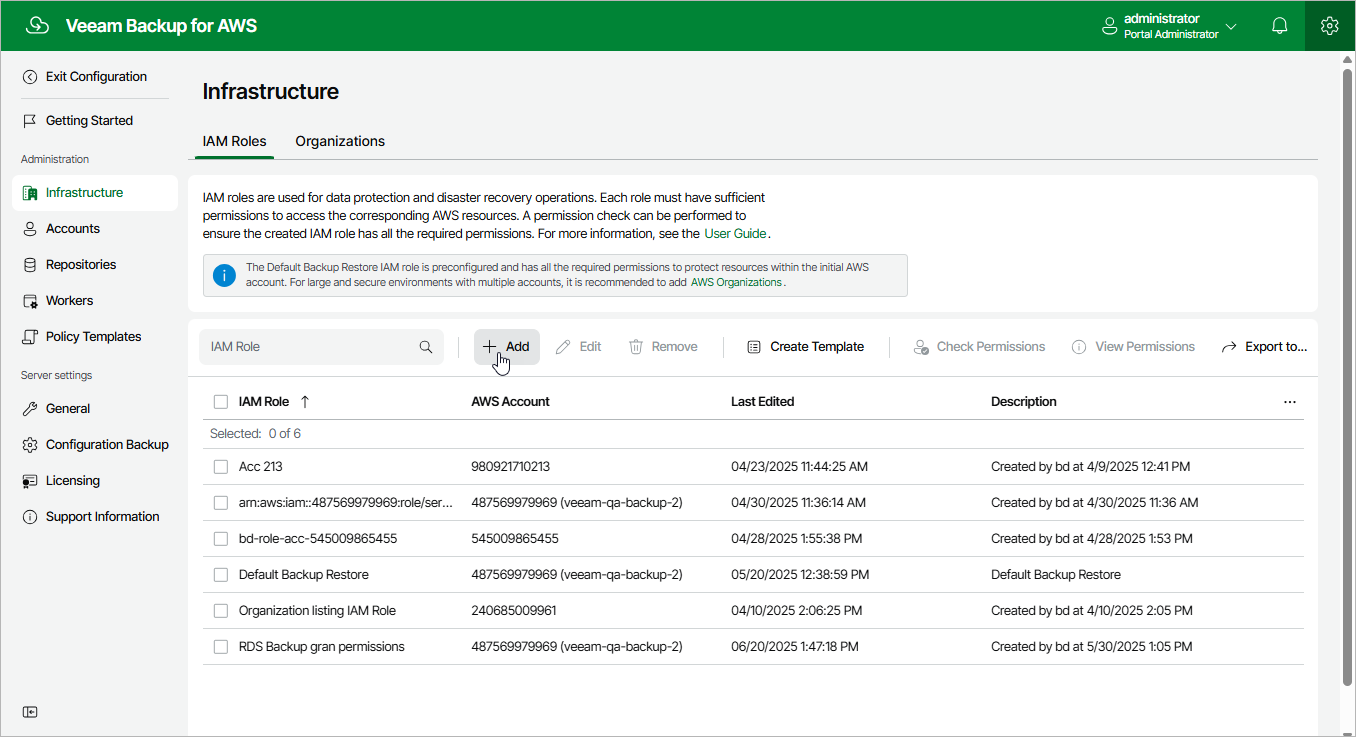
Task: Click the search magnifier in IAM Role field
Action: [426, 347]
